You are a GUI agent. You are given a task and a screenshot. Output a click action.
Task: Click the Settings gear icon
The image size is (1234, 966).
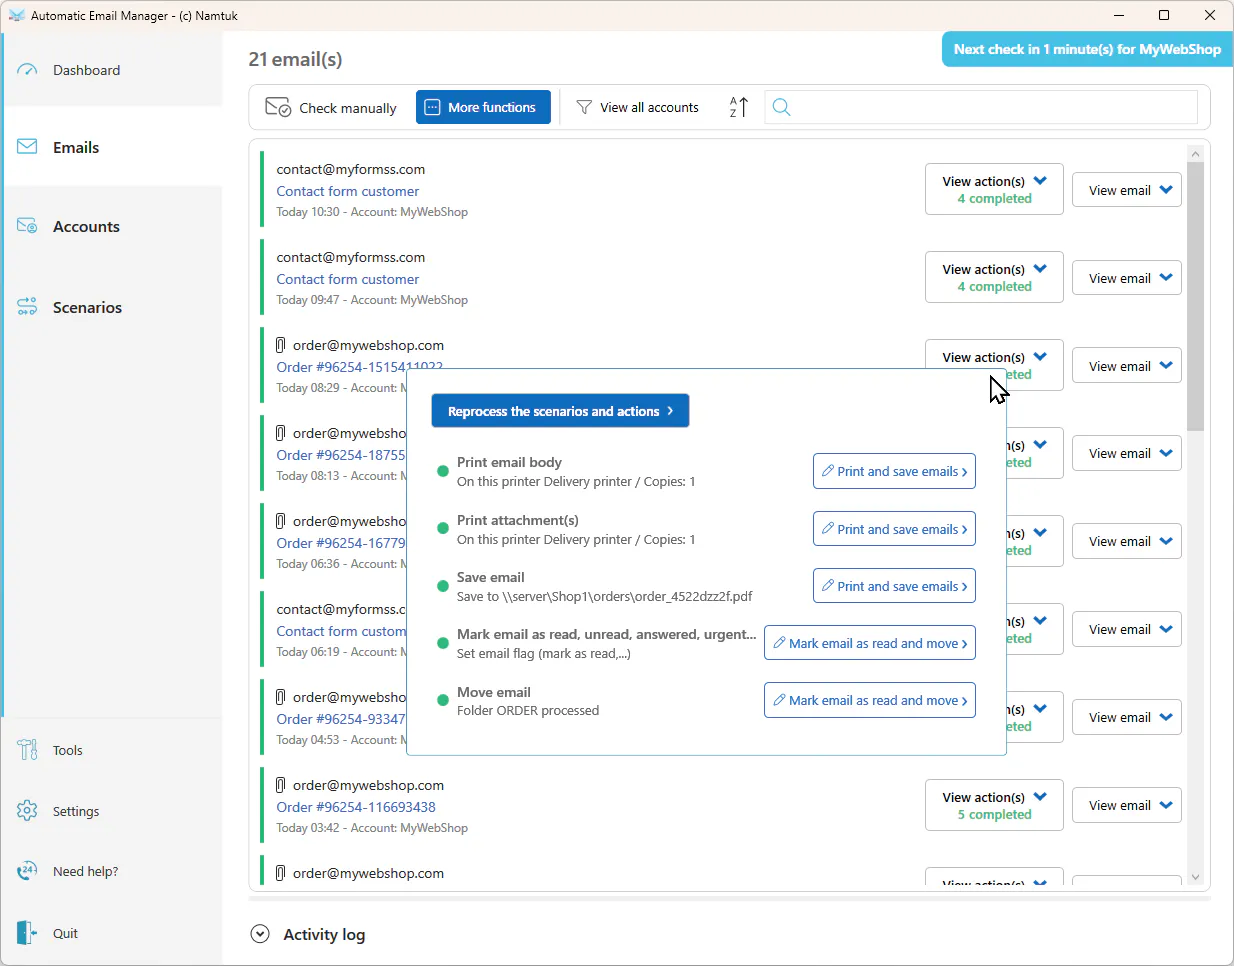click(x=27, y=811)
